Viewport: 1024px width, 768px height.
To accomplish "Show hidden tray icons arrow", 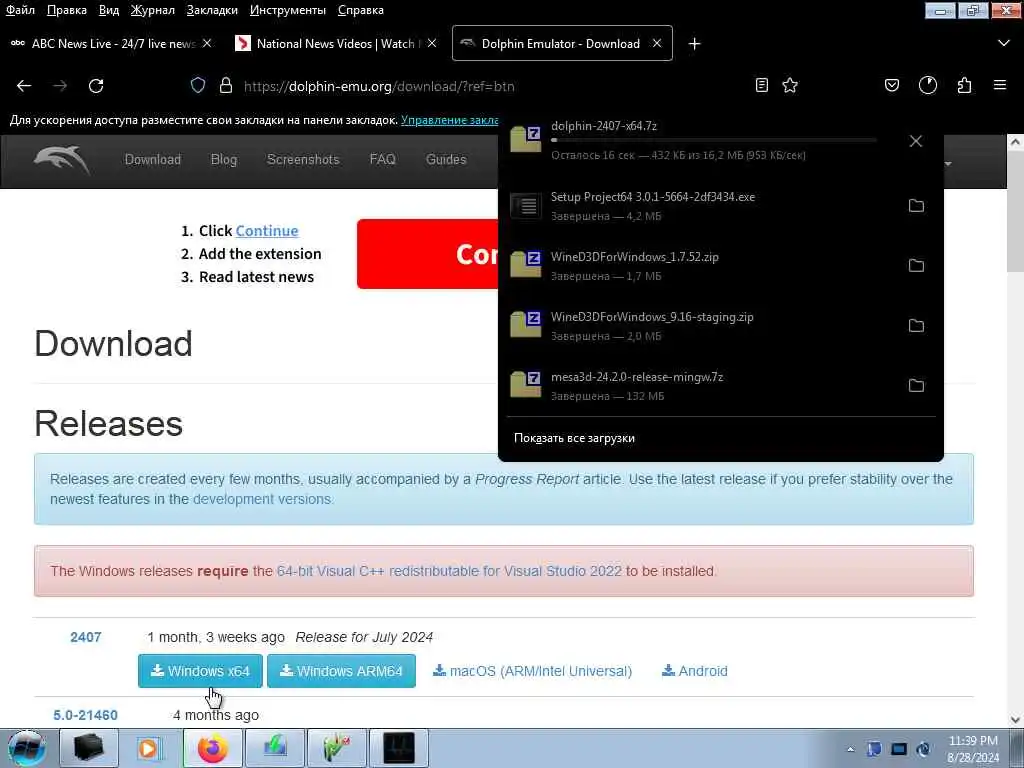I will 850,750.
